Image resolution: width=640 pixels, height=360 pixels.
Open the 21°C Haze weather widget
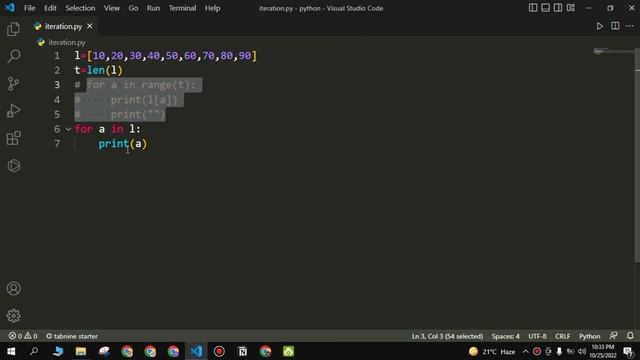tap(492, 351)
